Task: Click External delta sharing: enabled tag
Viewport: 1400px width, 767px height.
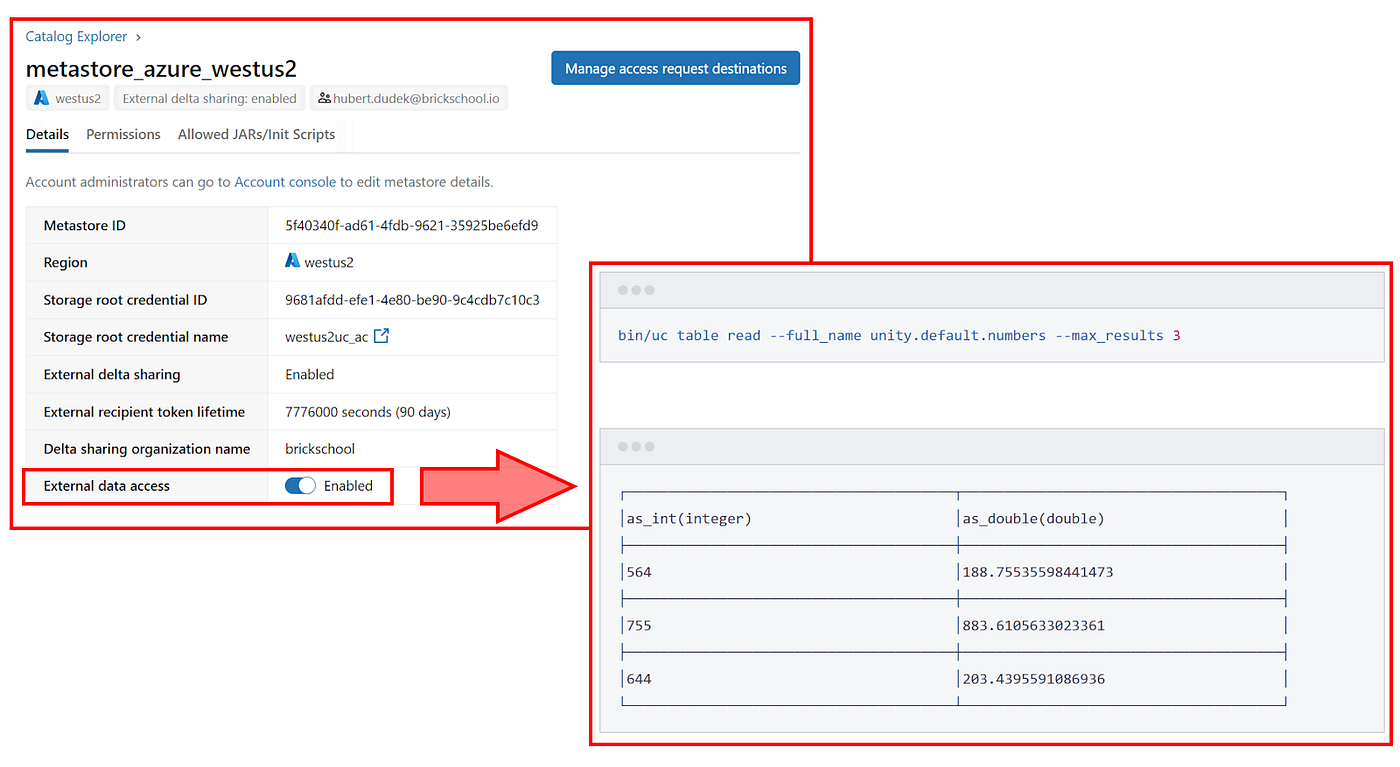Action: [x=209, y=98]
